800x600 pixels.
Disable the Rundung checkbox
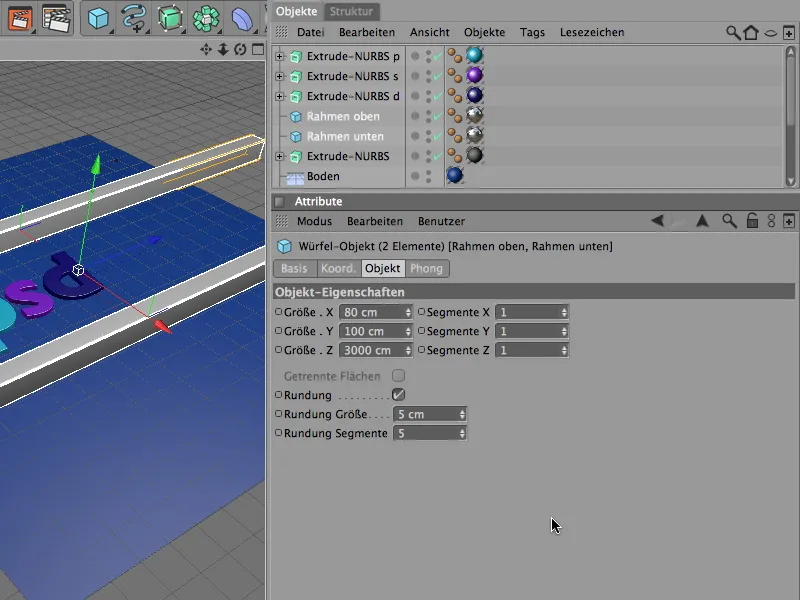pyautogui.click(x=398, y=395)
